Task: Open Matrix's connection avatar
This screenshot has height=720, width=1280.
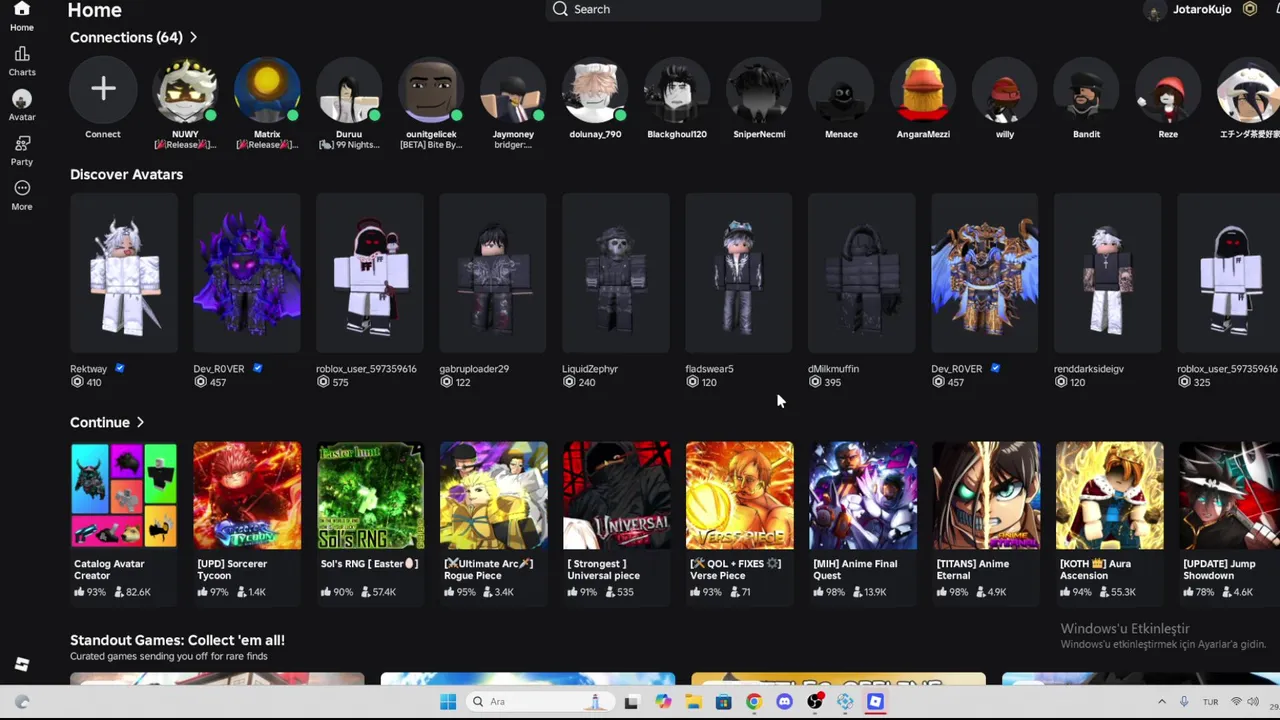Action: pos(267,89)
